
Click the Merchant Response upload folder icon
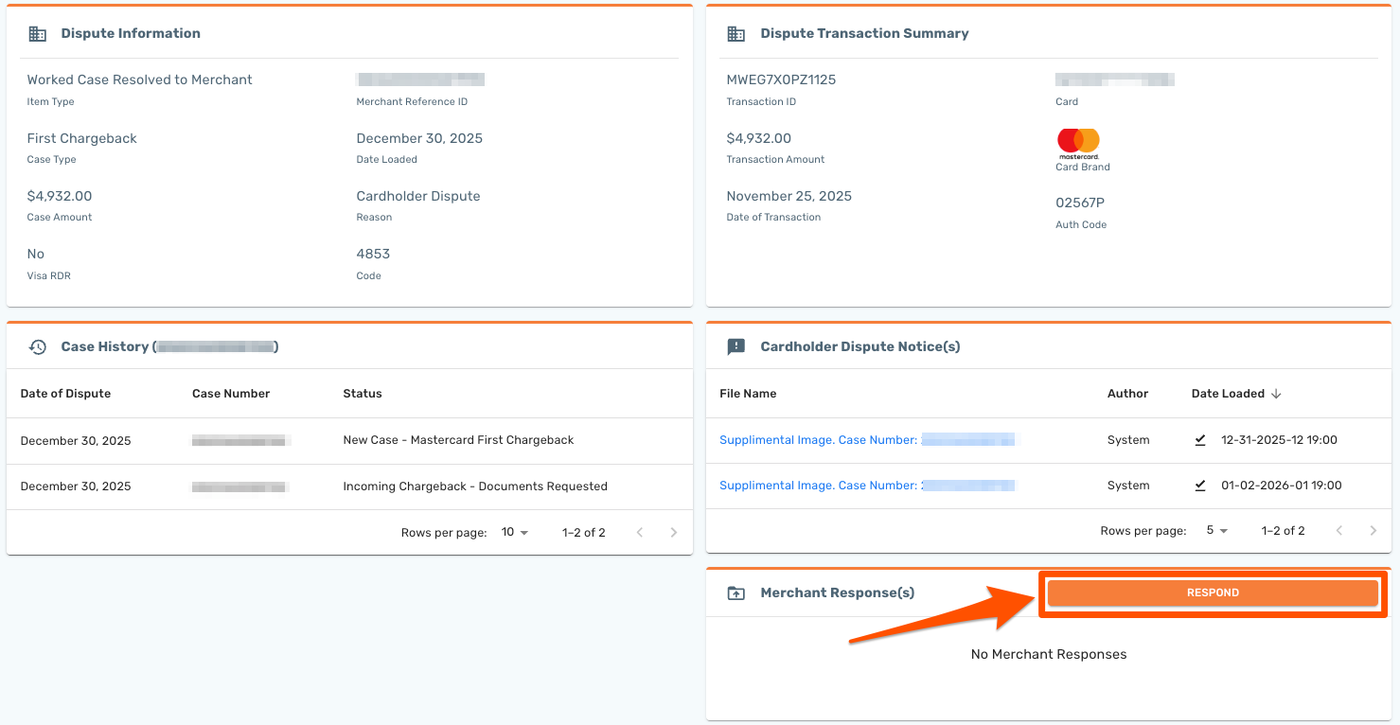[736, 593]
